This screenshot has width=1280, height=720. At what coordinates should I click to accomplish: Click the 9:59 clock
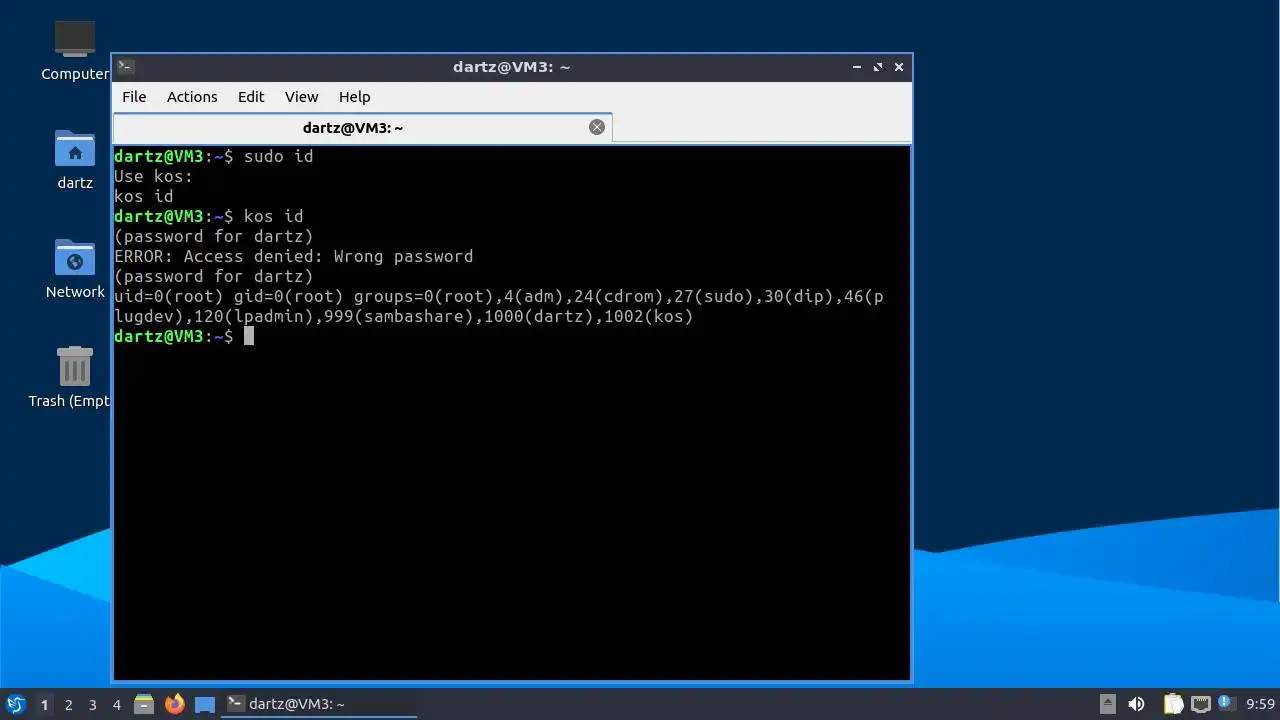1261,704
